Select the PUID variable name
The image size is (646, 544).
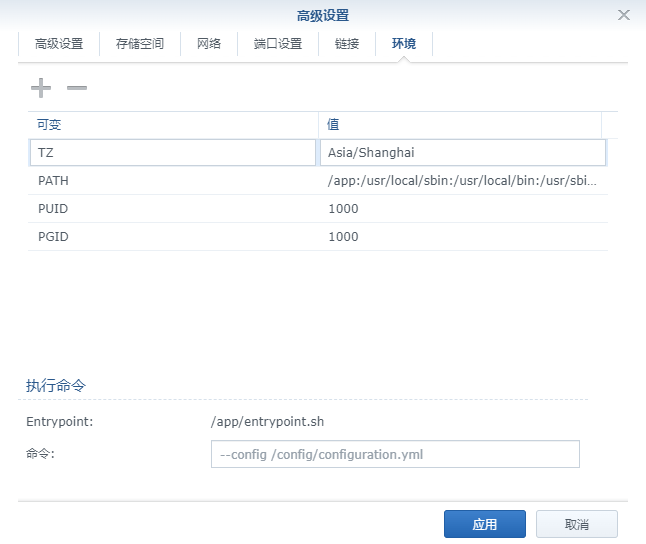53,209
